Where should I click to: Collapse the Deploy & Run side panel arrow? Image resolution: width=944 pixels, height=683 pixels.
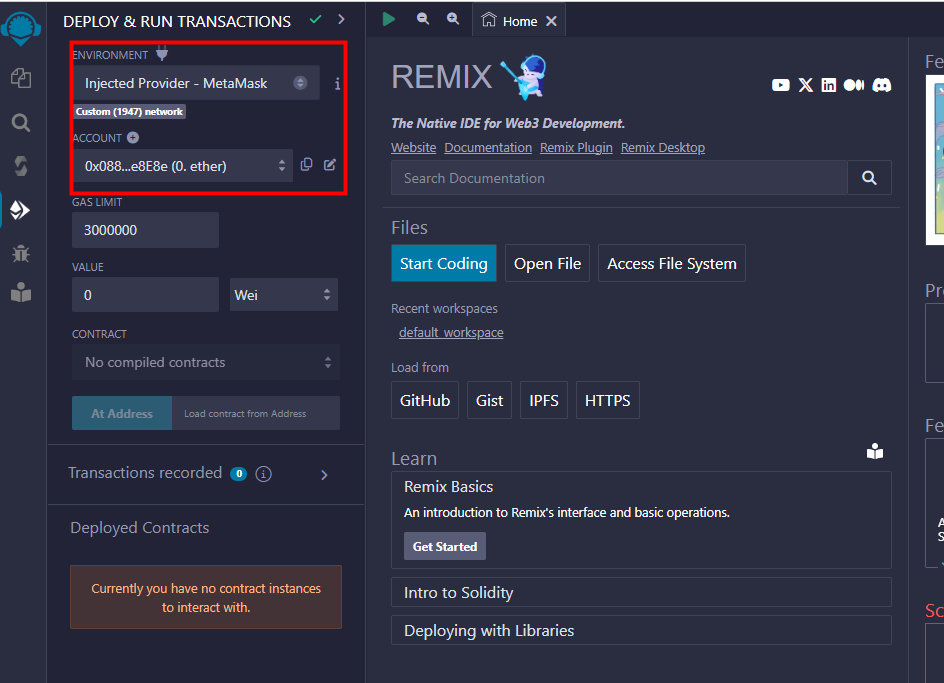point(341,19)
